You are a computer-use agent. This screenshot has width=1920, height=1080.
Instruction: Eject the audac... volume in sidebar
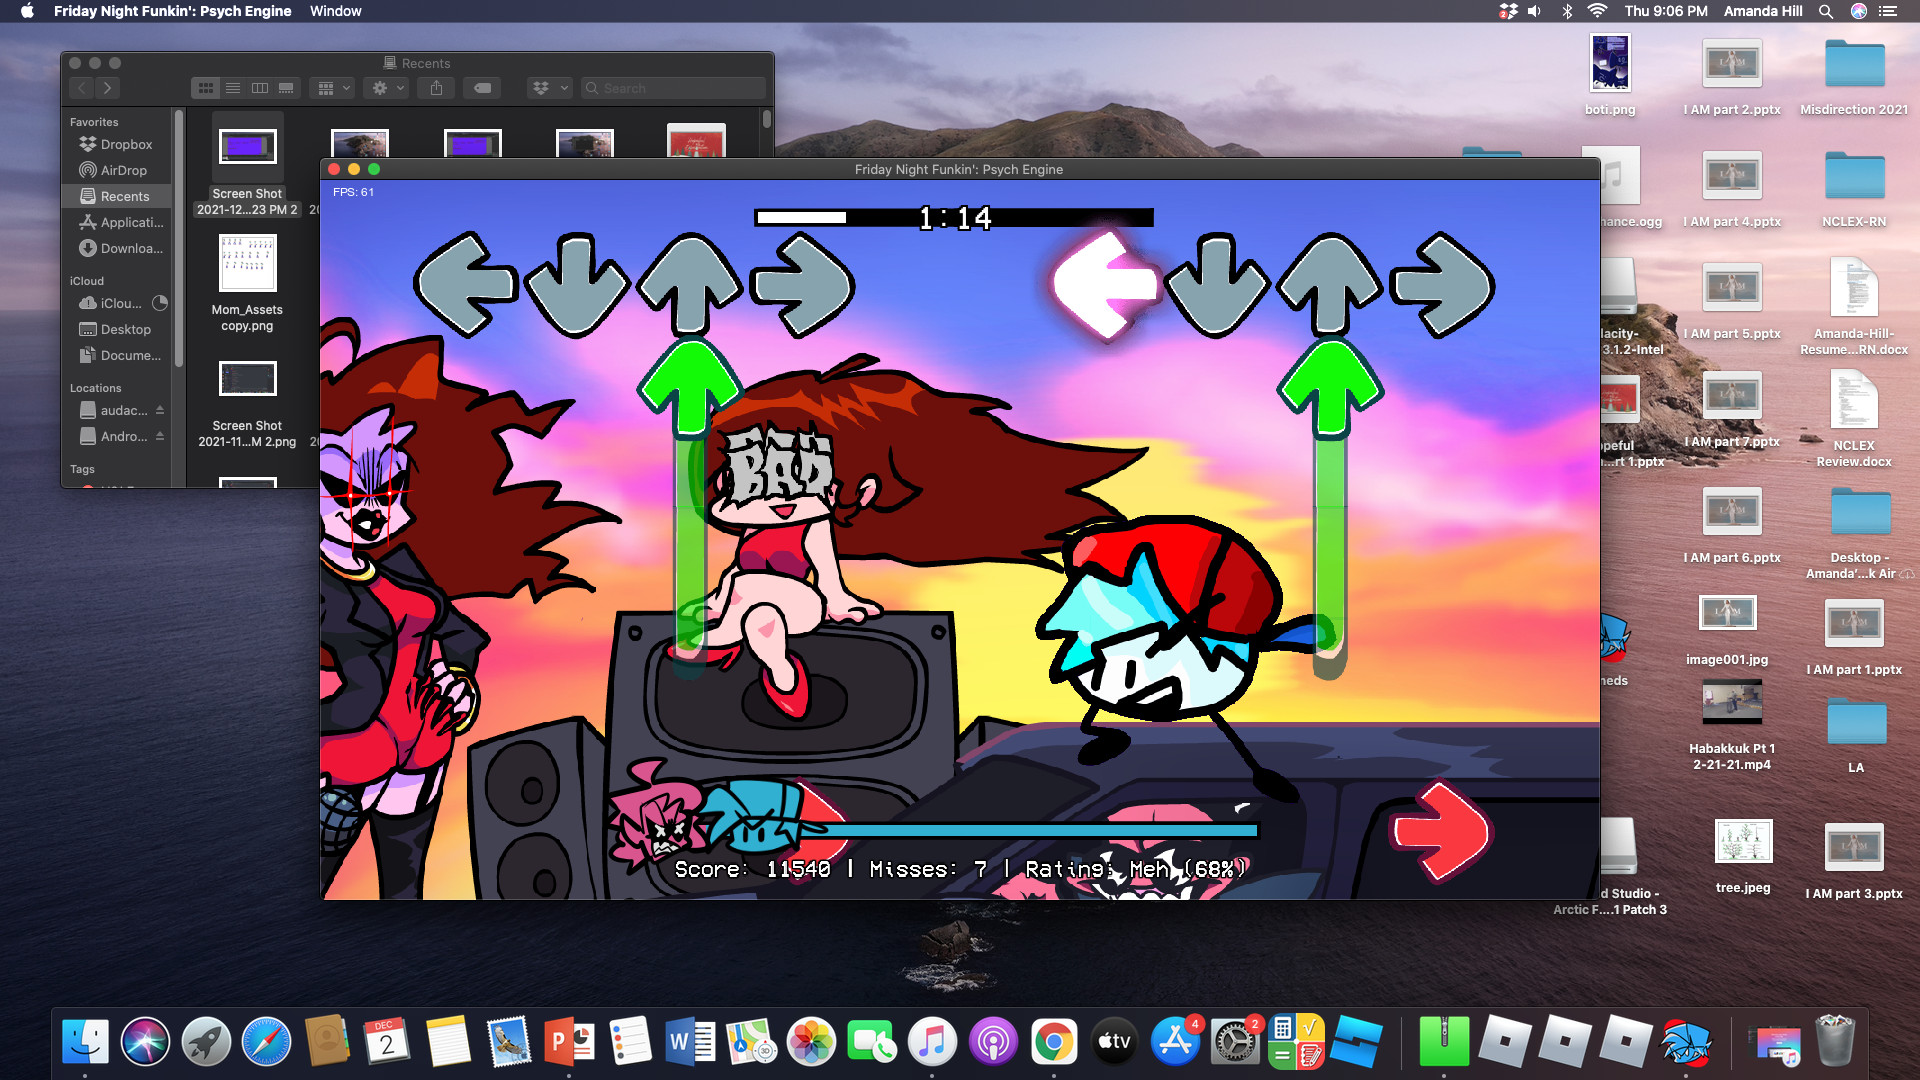point(160,410)
